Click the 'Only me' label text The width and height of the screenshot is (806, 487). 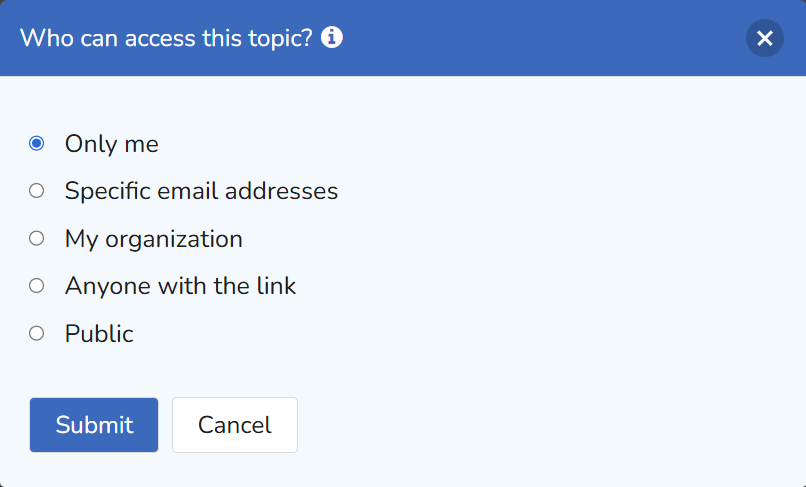coord(112,143)
